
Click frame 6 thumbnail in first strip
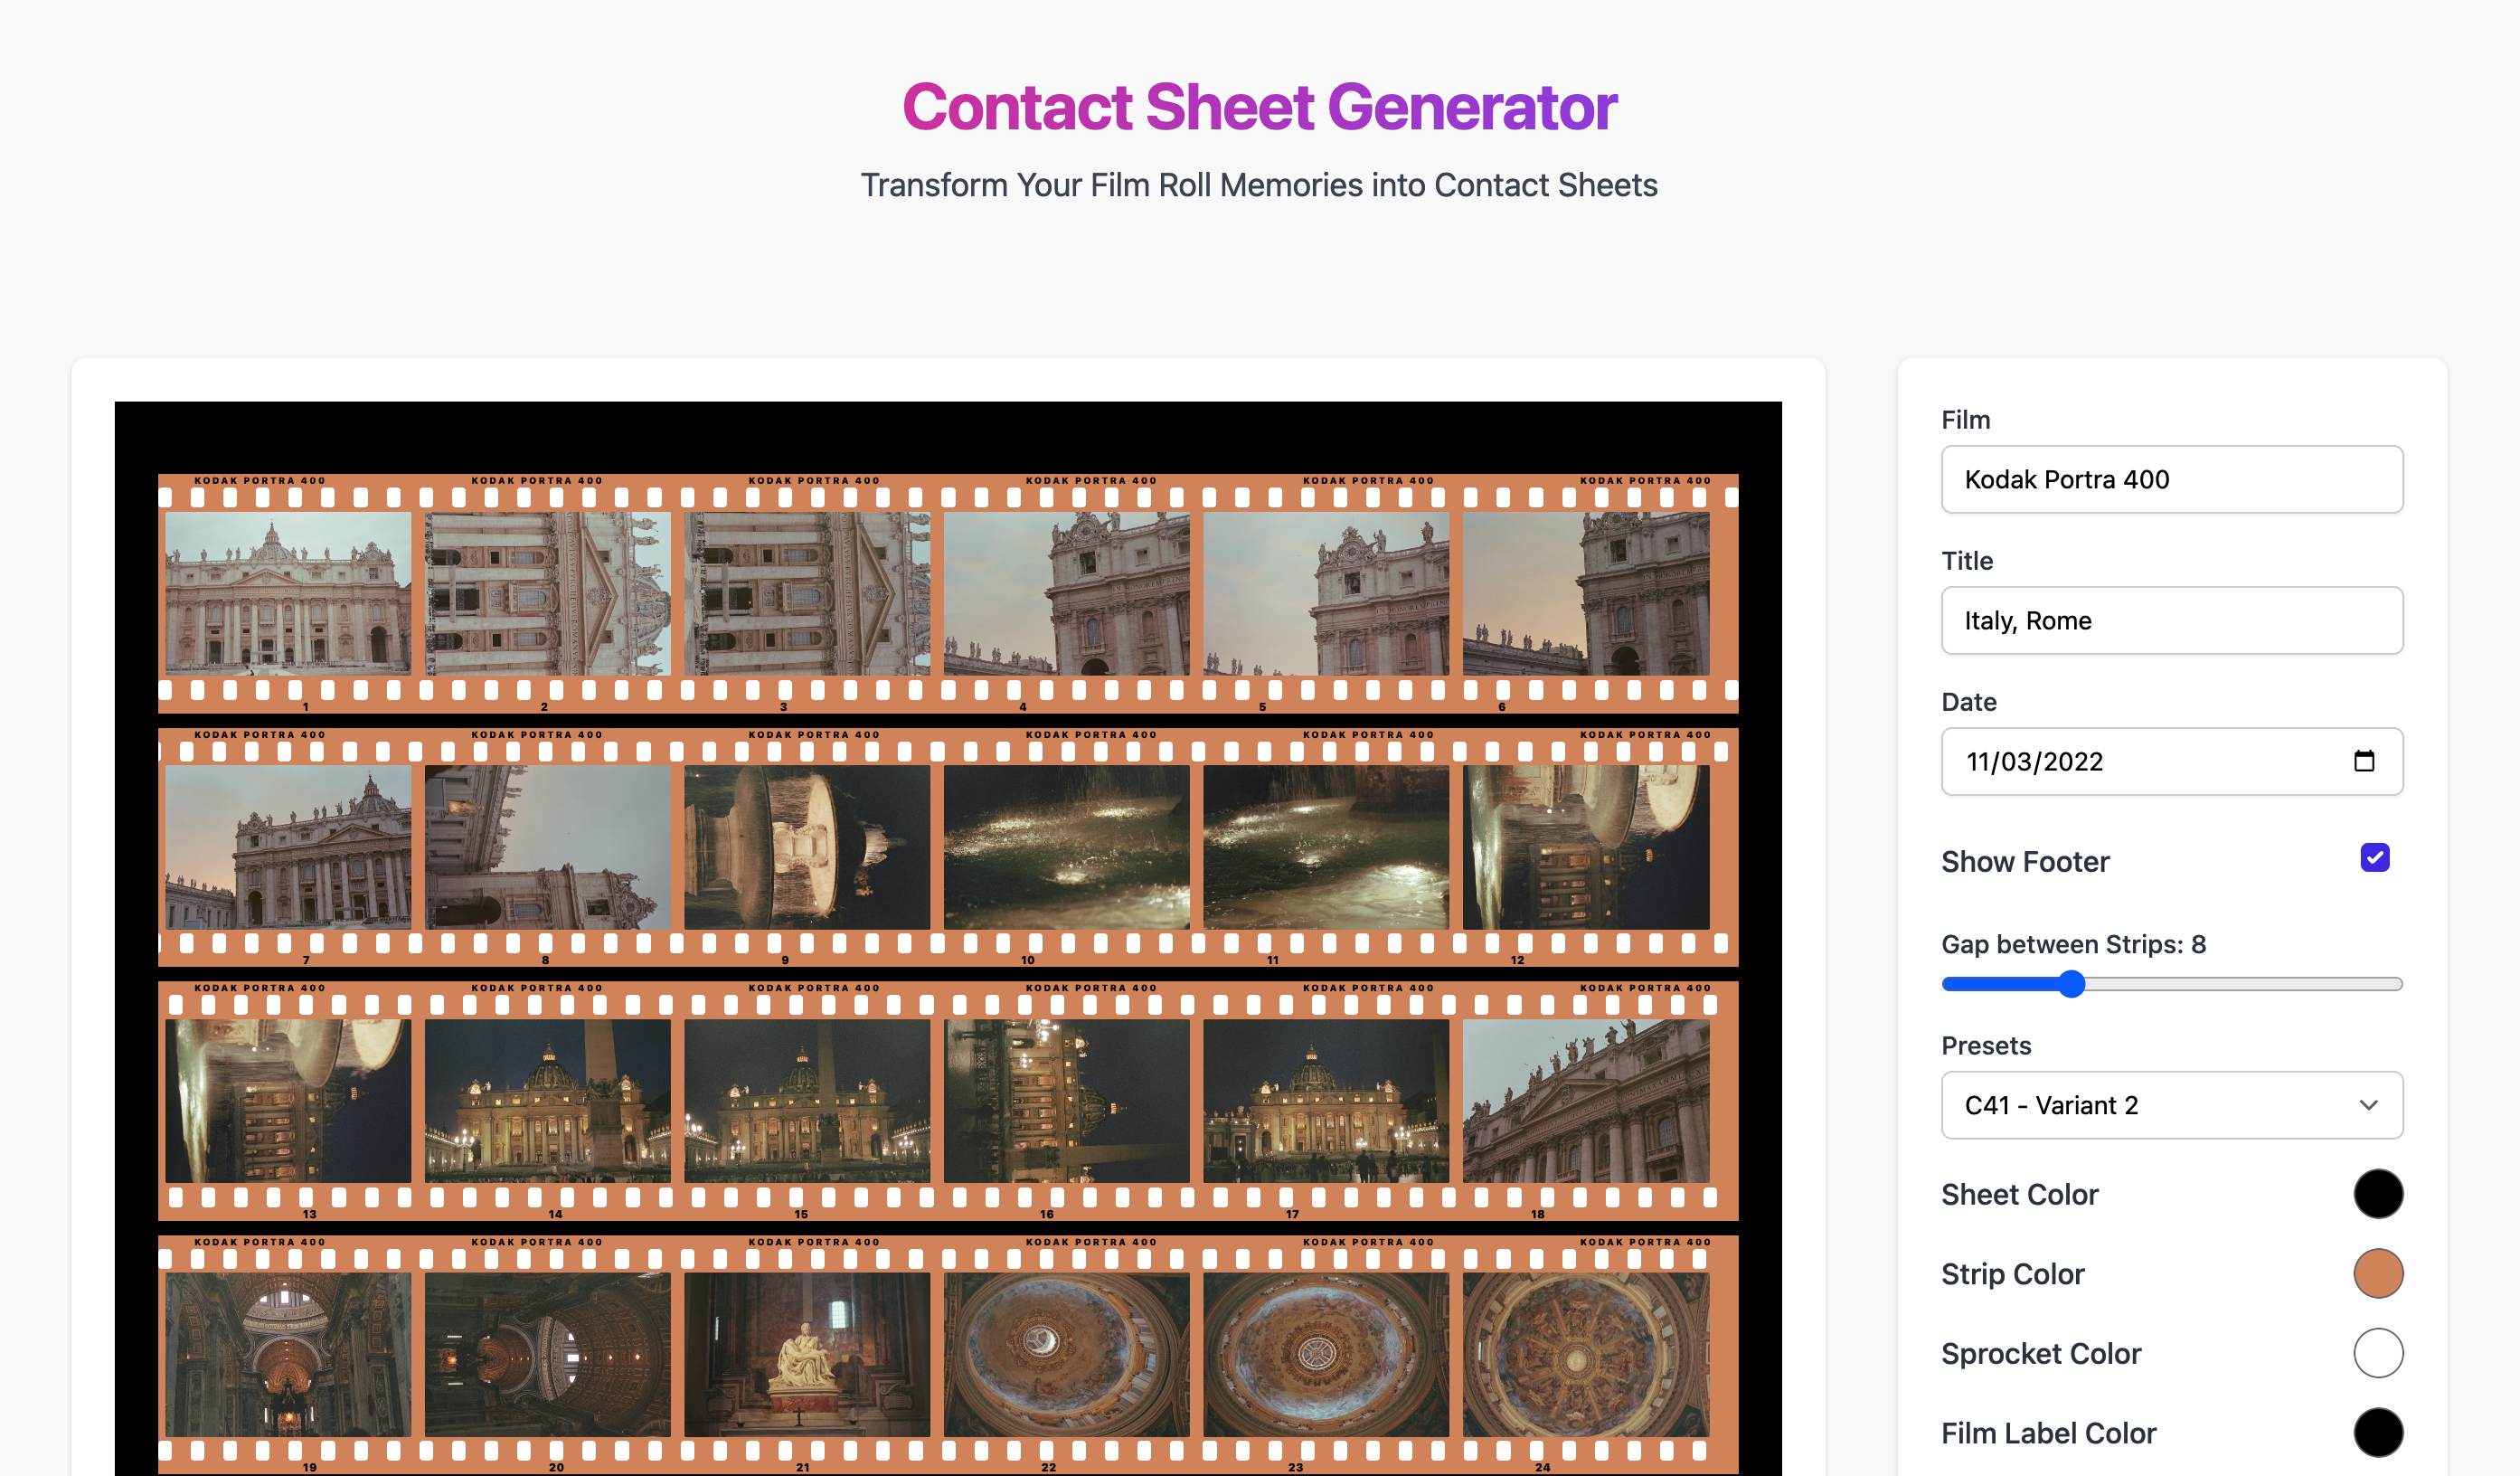(1585, 593)
